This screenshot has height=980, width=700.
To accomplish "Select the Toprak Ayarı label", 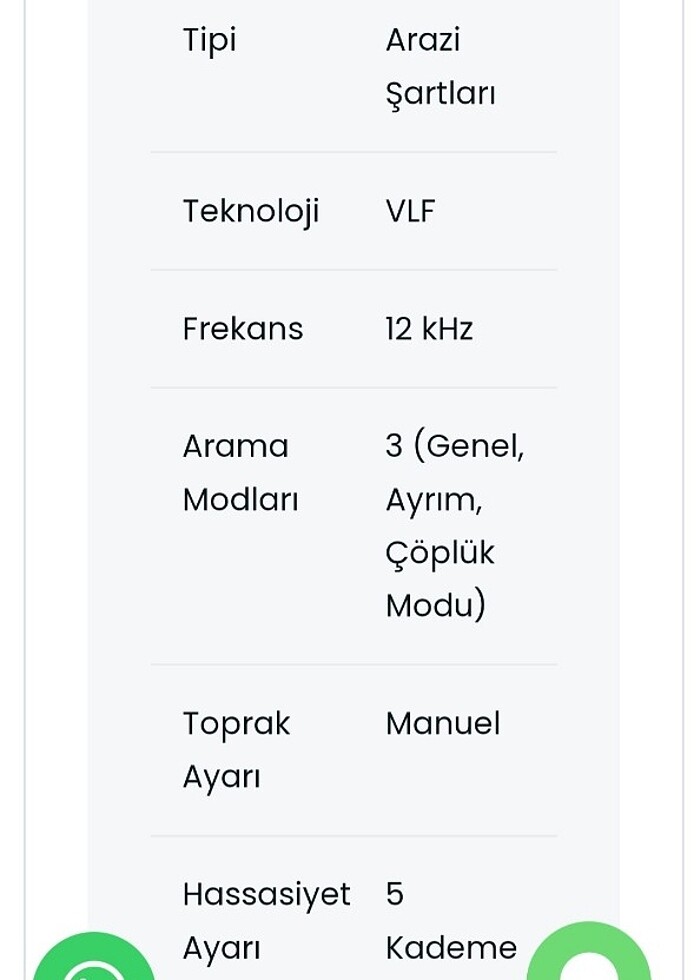I will pyautogui.click(x=236, y=749).
